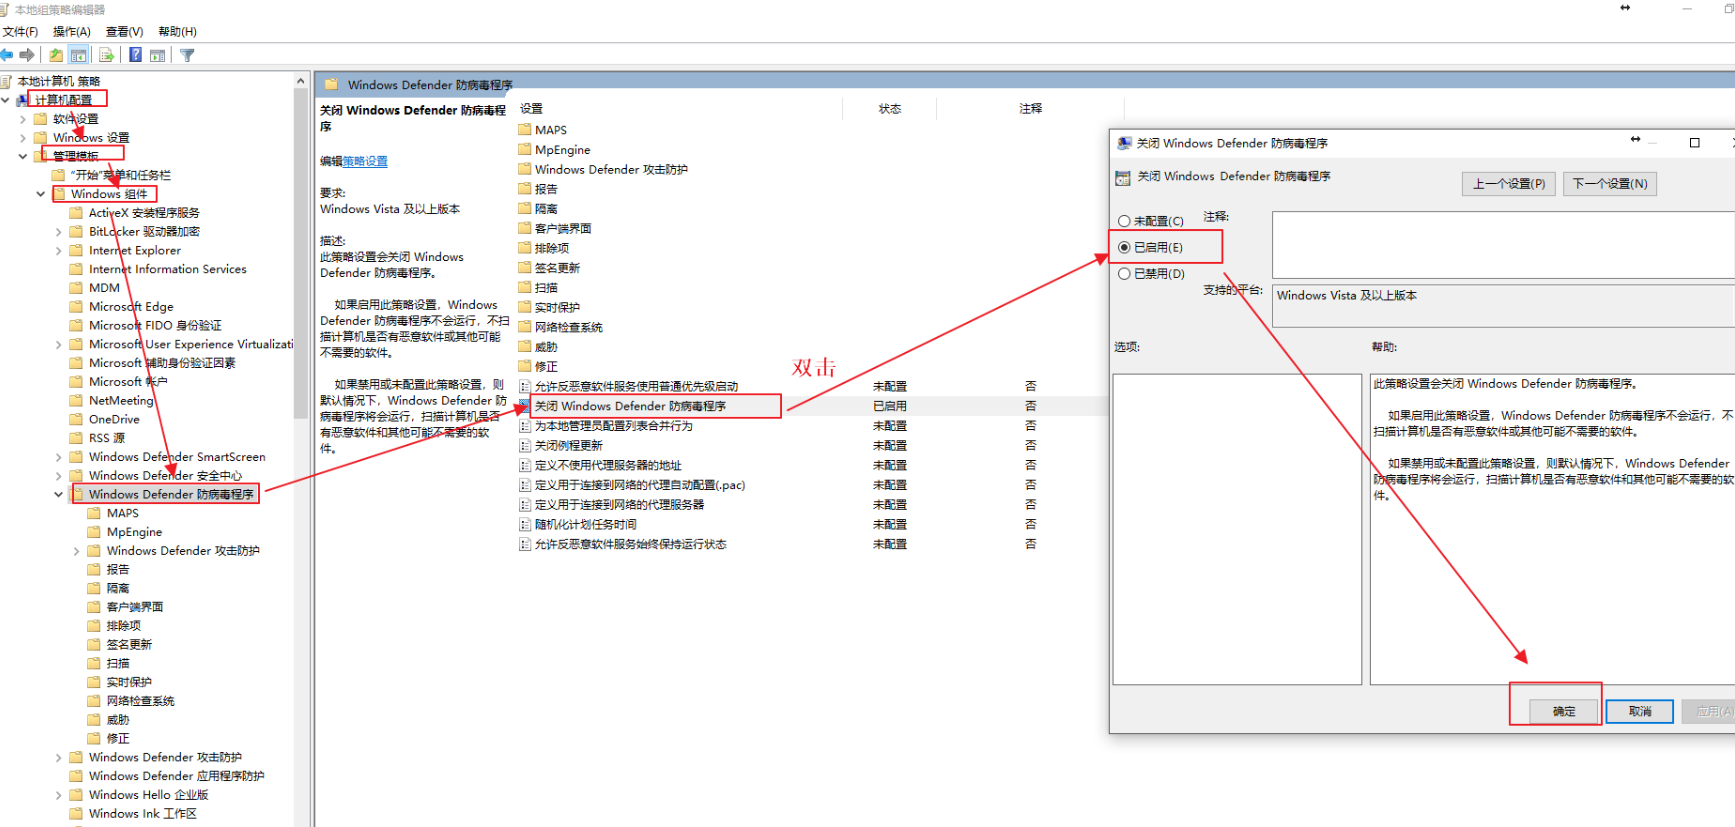Expand the Windows 设置 tree node

pyautogui.click(x=23, y=138)
